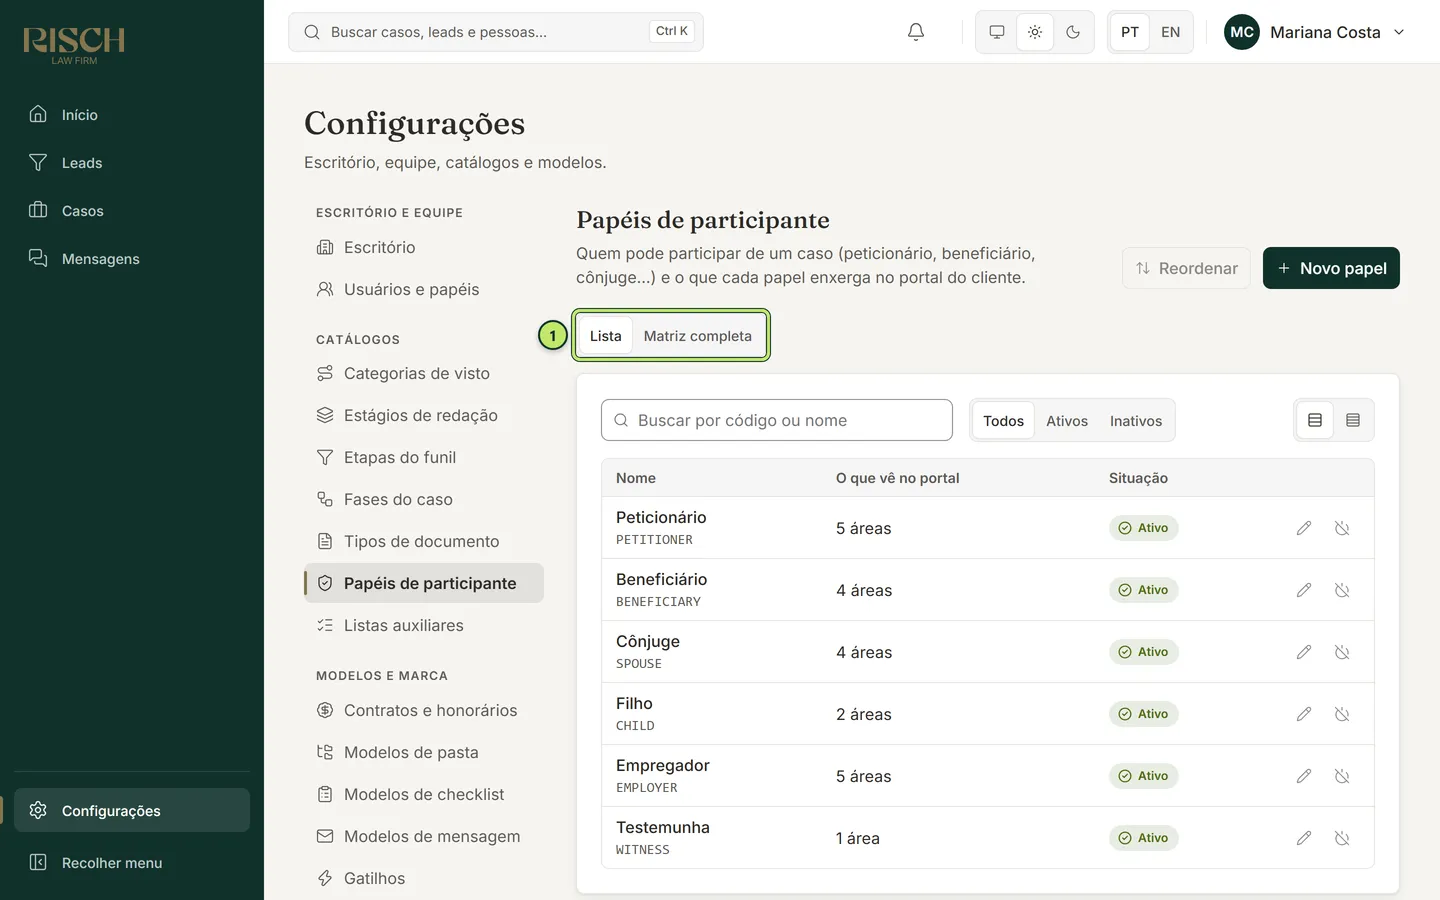1440x900 pixels.
Task: Open Modelos de pasta
Action: click(424, 752)
